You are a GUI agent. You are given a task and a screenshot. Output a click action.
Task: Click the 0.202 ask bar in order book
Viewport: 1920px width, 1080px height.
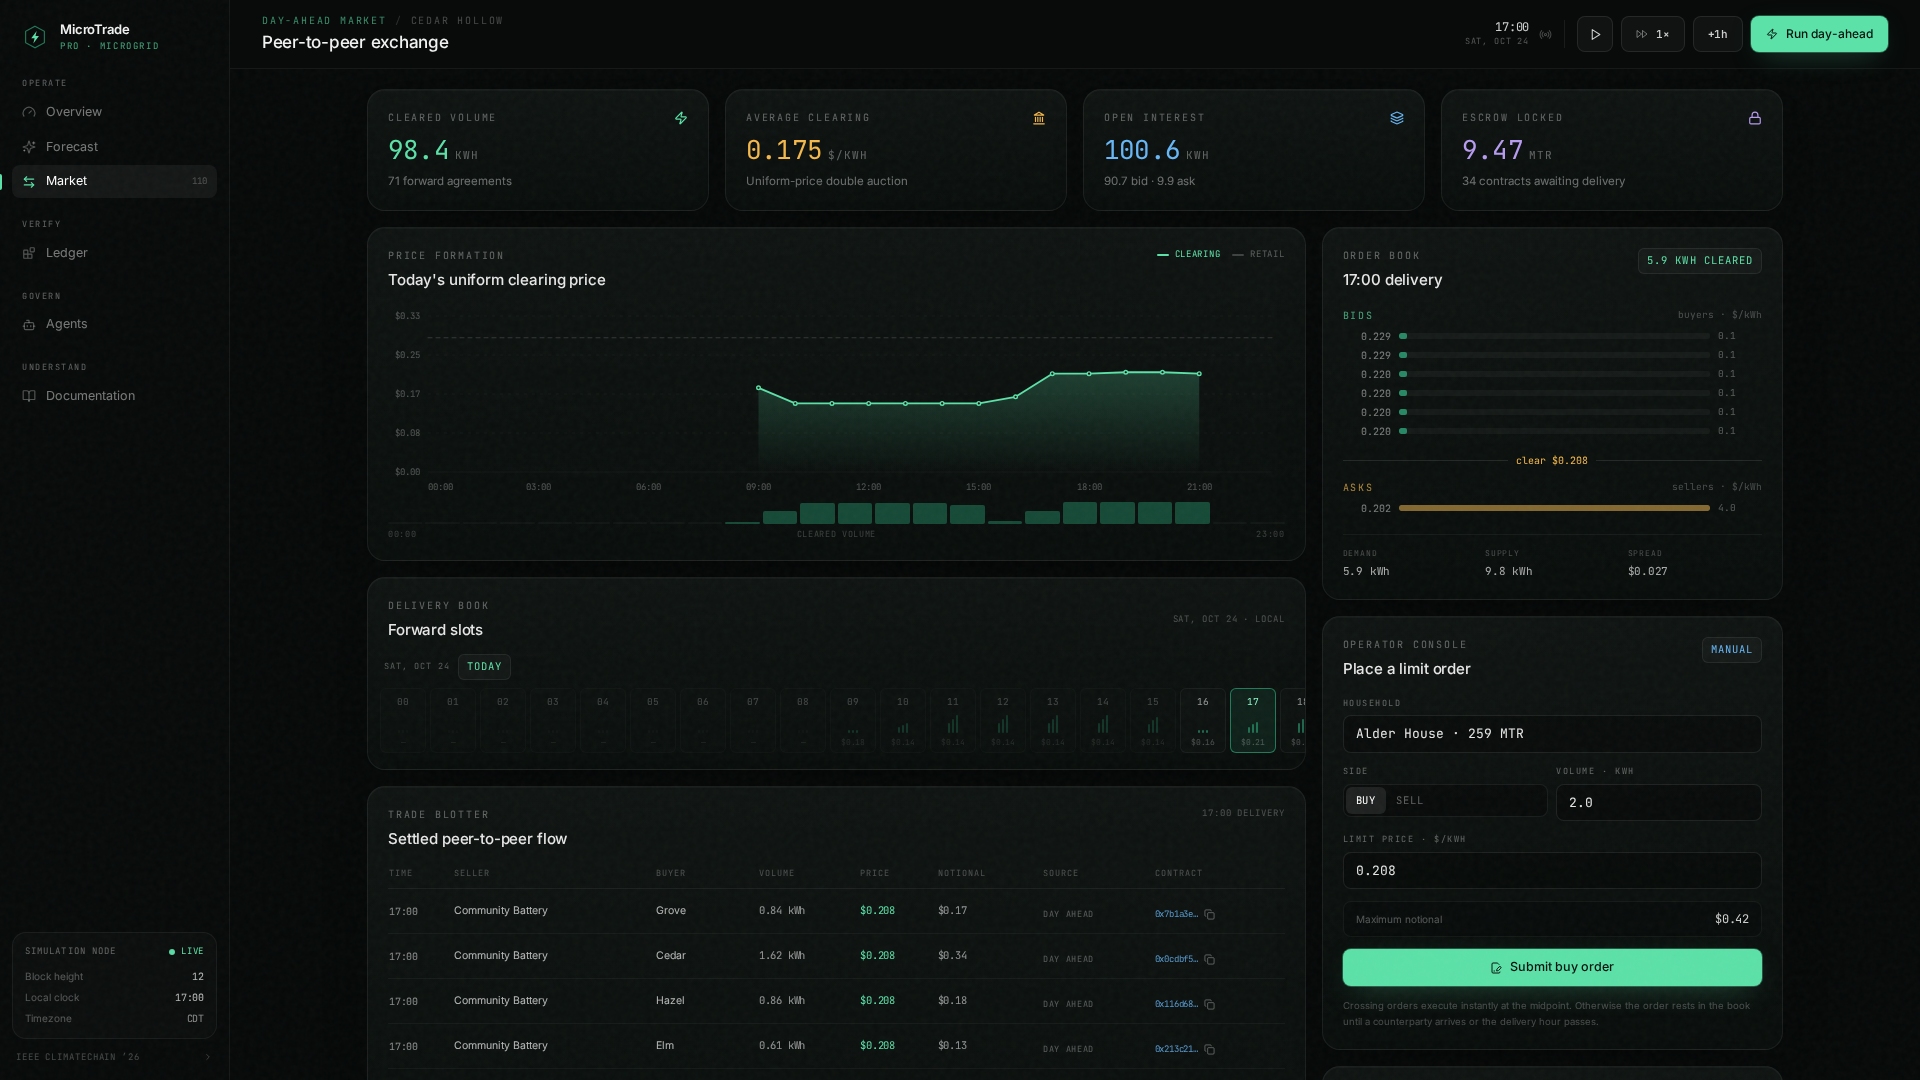1554,508
